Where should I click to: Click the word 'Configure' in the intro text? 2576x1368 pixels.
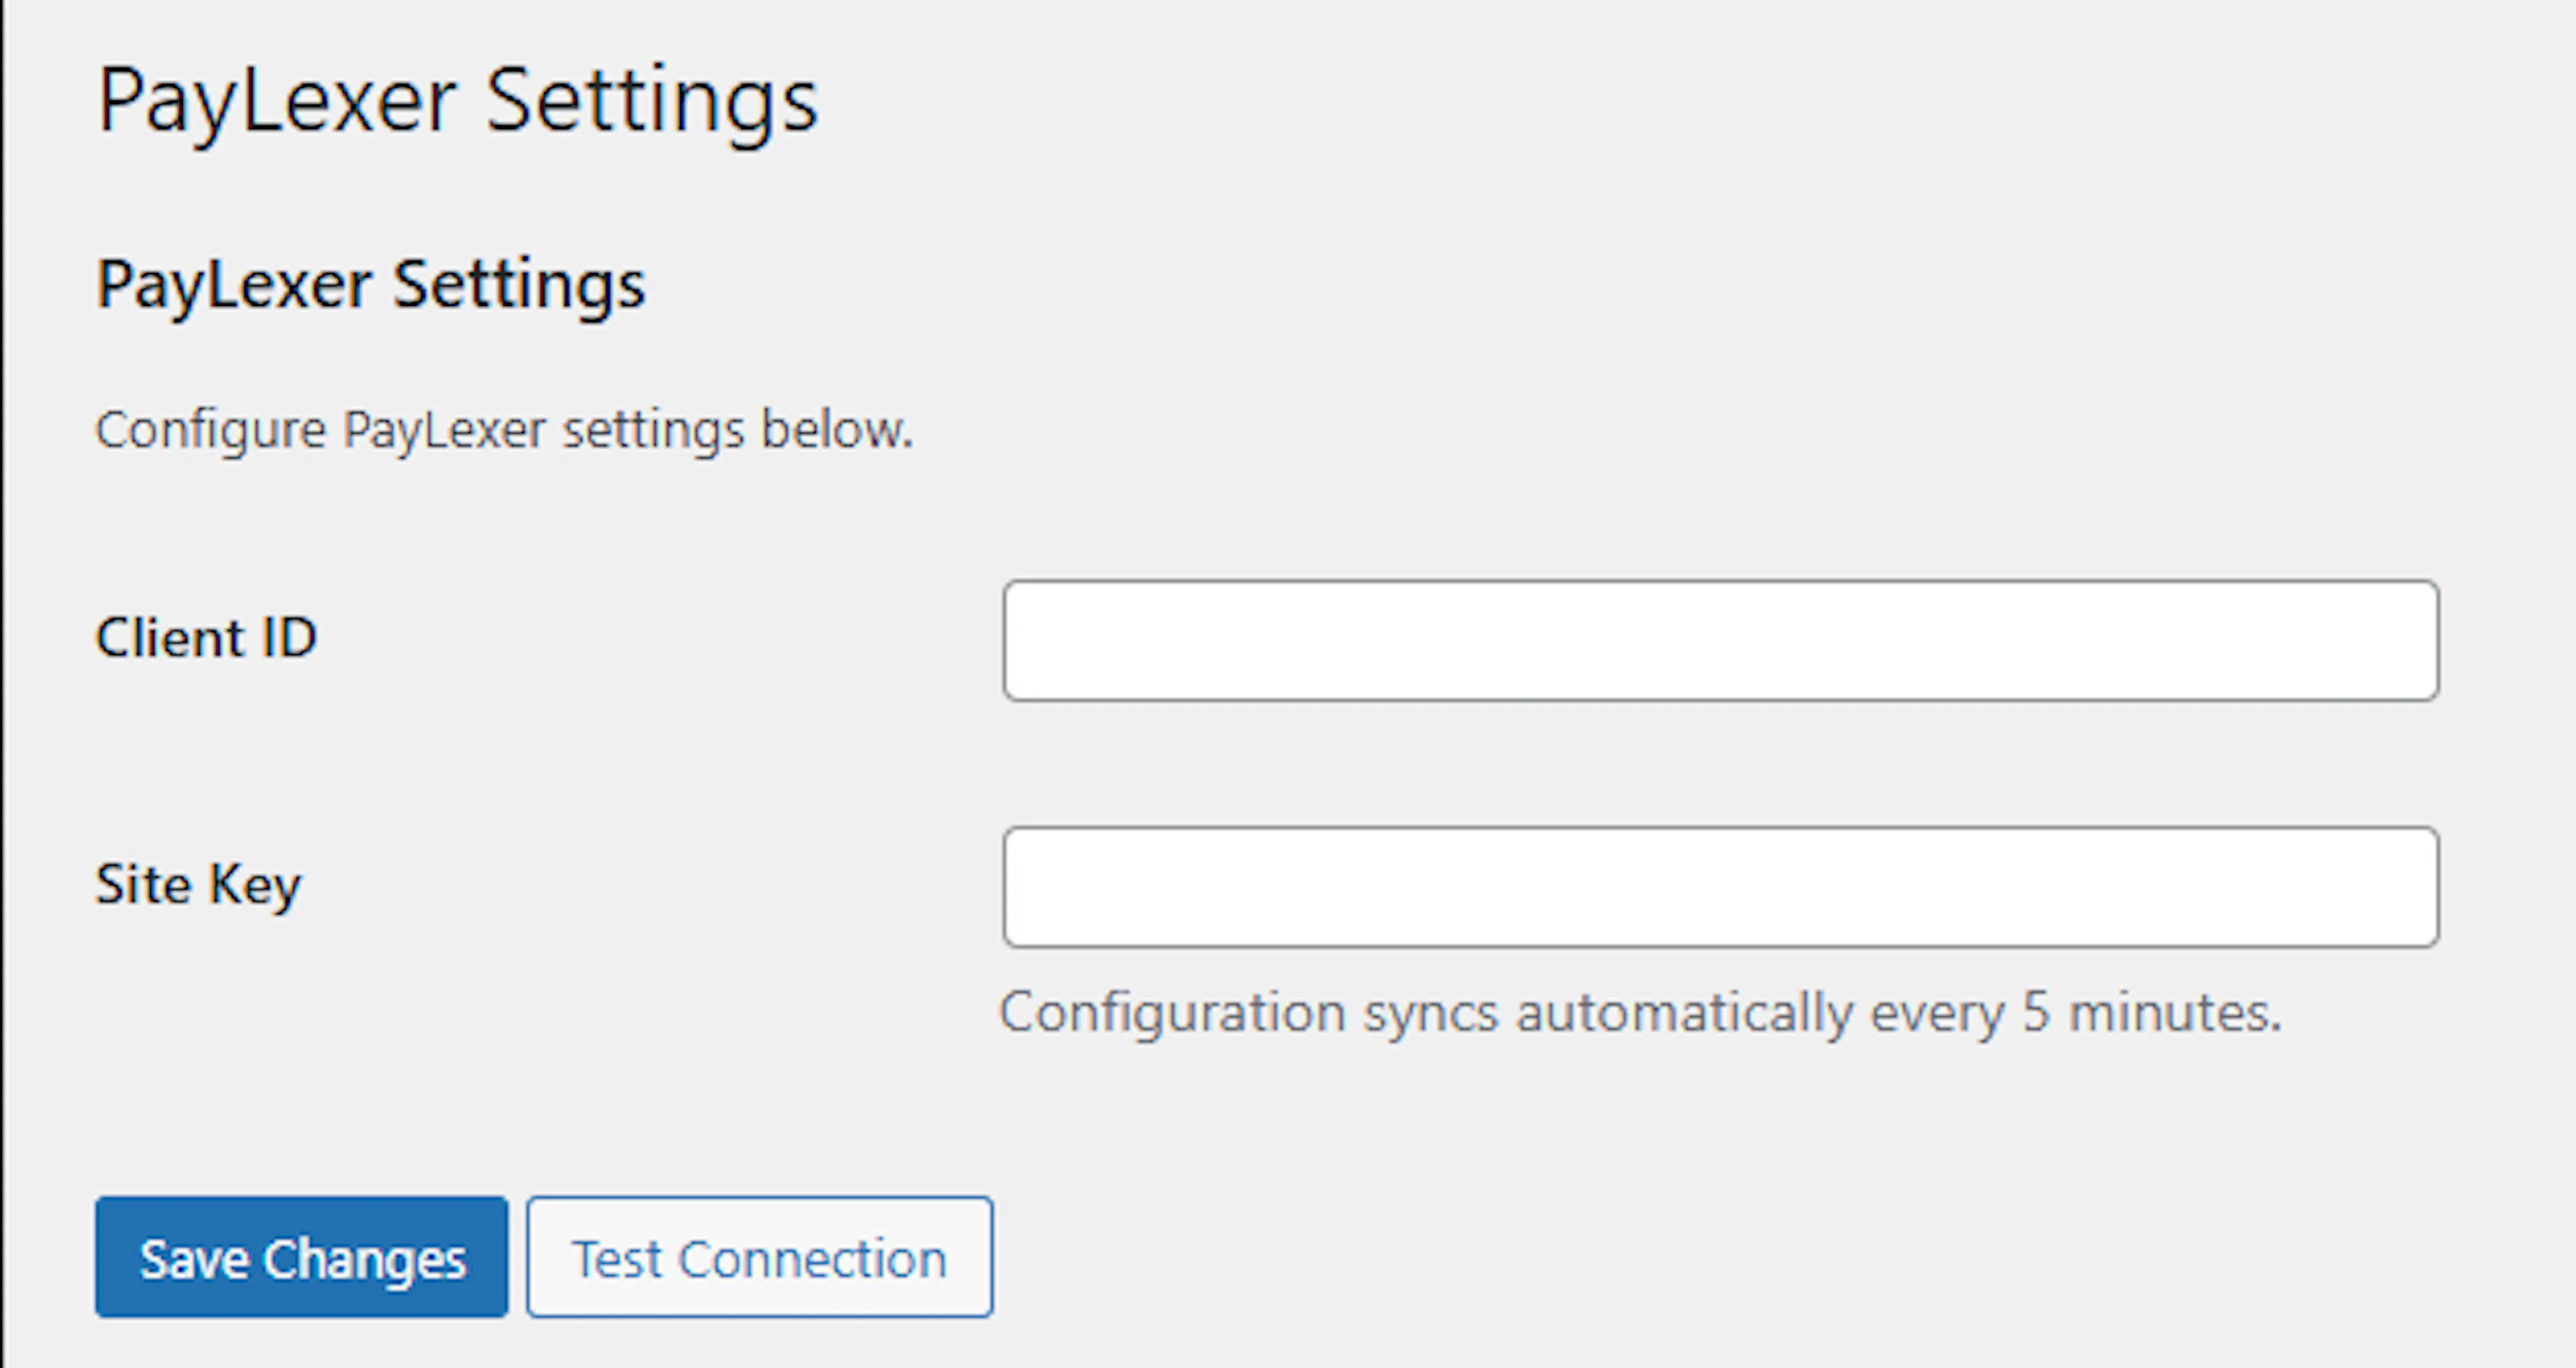(210, 431)
